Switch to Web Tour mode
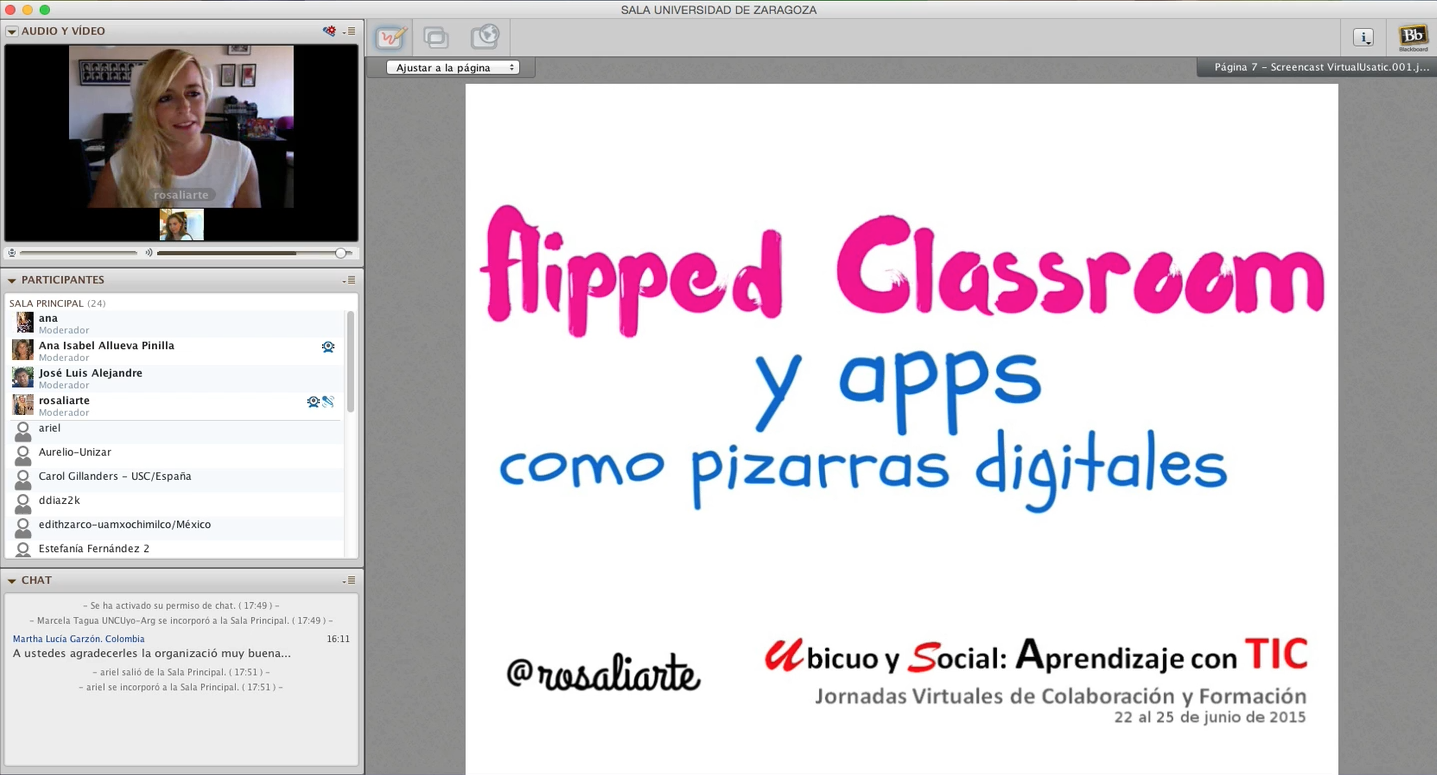Viewport: 1437px width, 775px height. 484,38
